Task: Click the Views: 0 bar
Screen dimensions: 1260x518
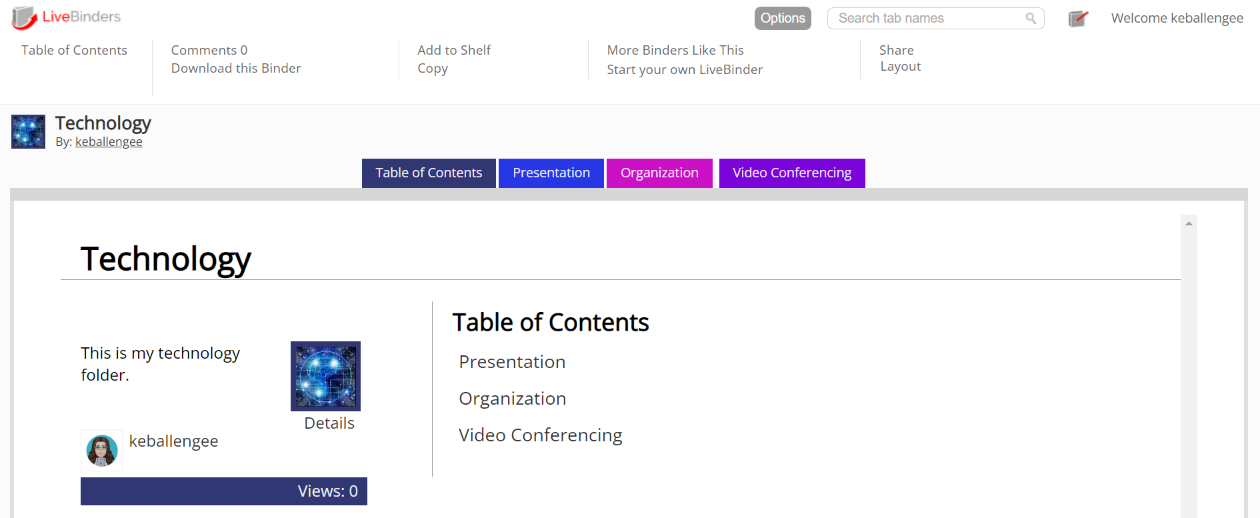Action: 224,491
